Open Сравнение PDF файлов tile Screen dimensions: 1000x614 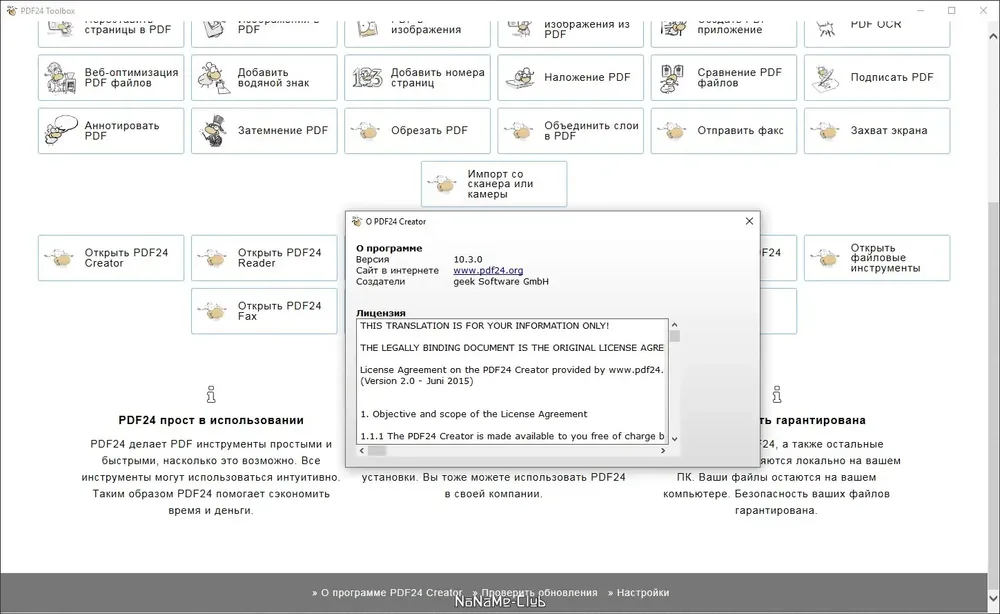point(723,78)
